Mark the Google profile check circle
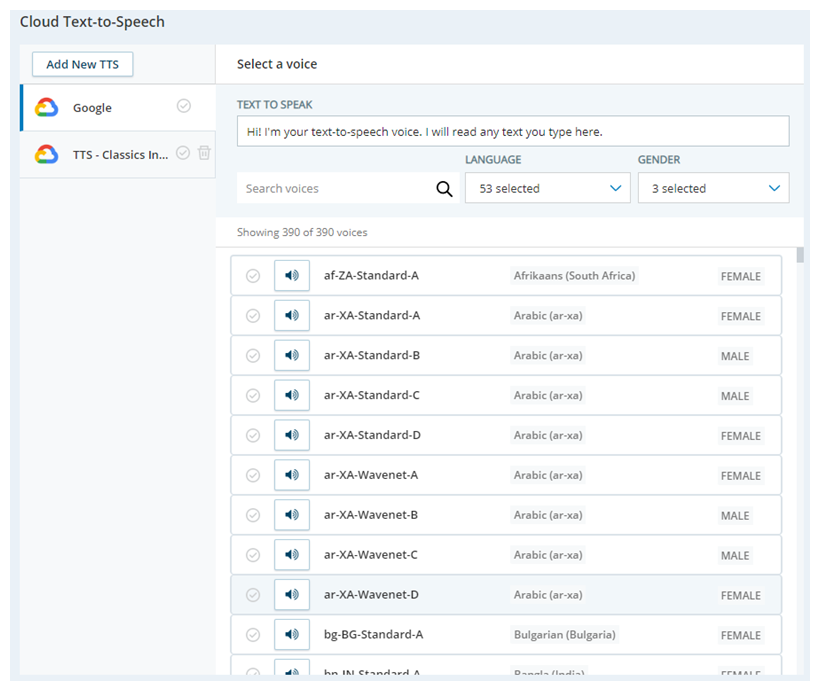815x686 pixels. [183, 106]
